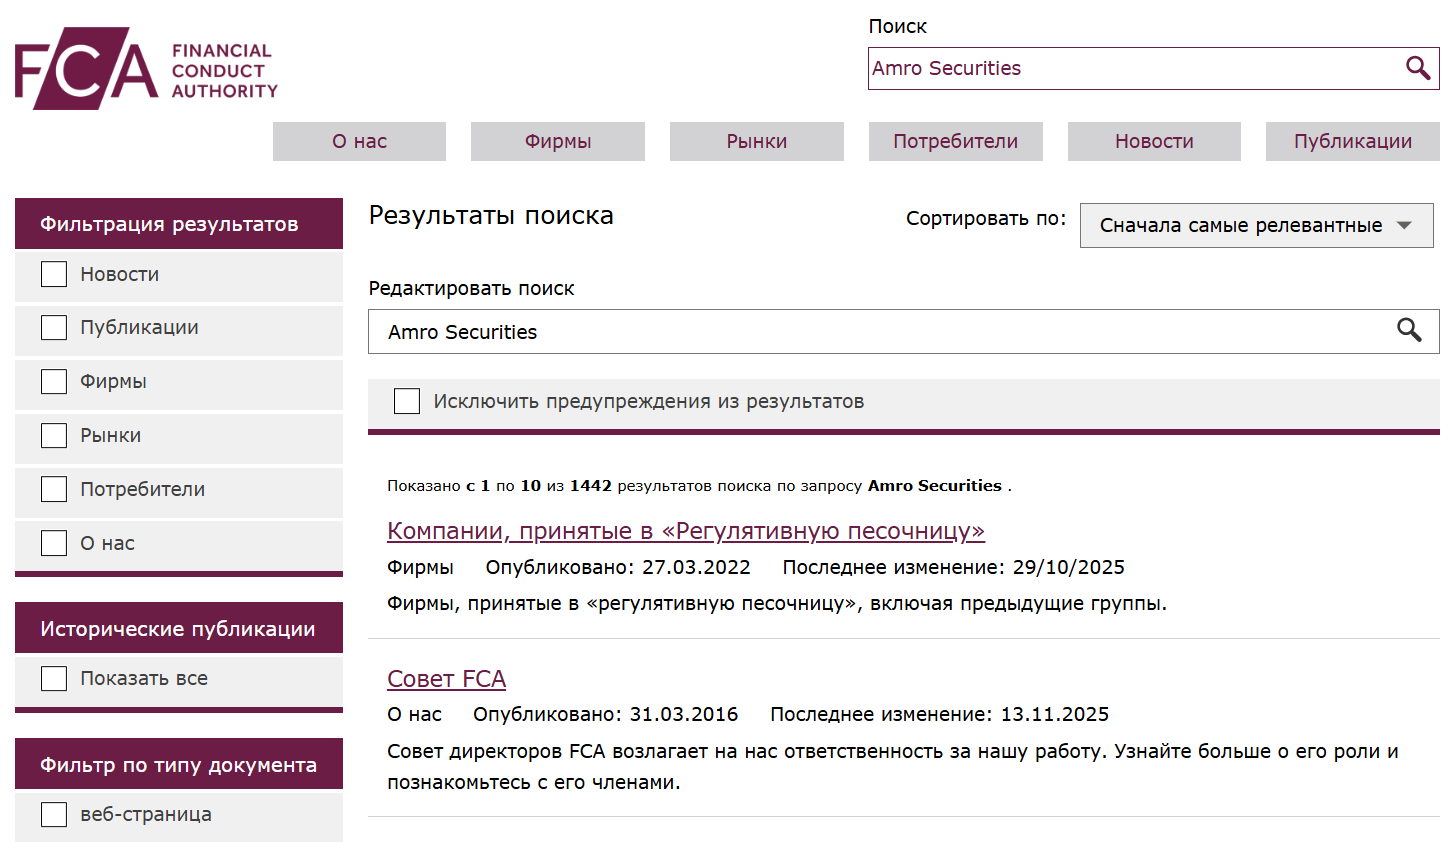1444x842 pixels.
Task: Enable the веб-страница document type filter
Action: (53, 814)
